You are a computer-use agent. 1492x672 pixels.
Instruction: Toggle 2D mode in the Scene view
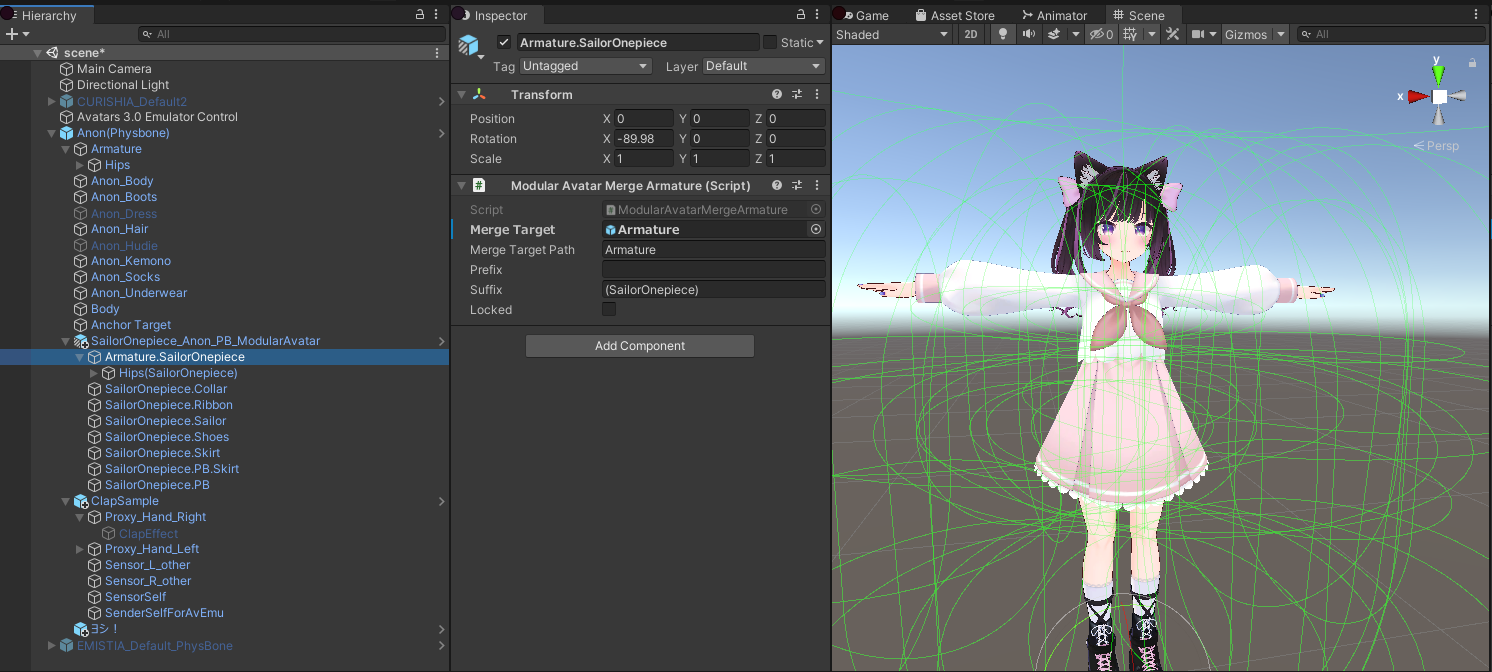pyautogui.click(x=970, y=34)
